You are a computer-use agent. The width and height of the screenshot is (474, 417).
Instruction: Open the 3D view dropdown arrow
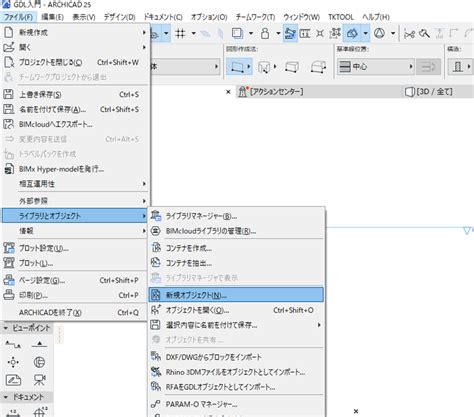366,33
